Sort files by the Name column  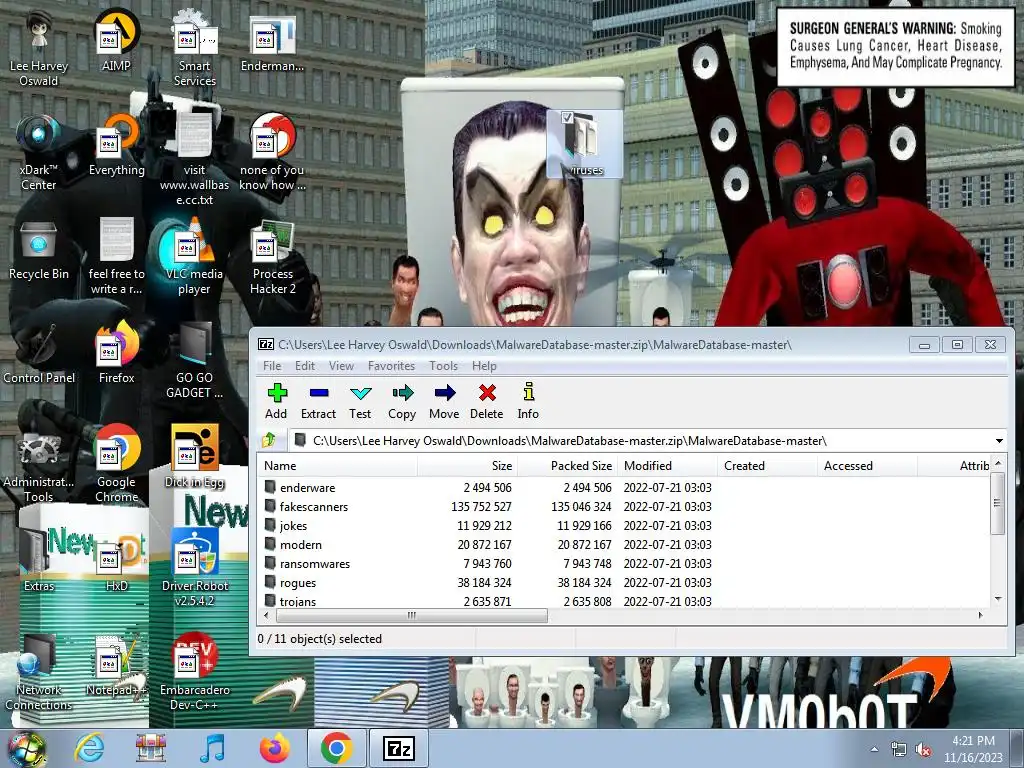point(338,466)
